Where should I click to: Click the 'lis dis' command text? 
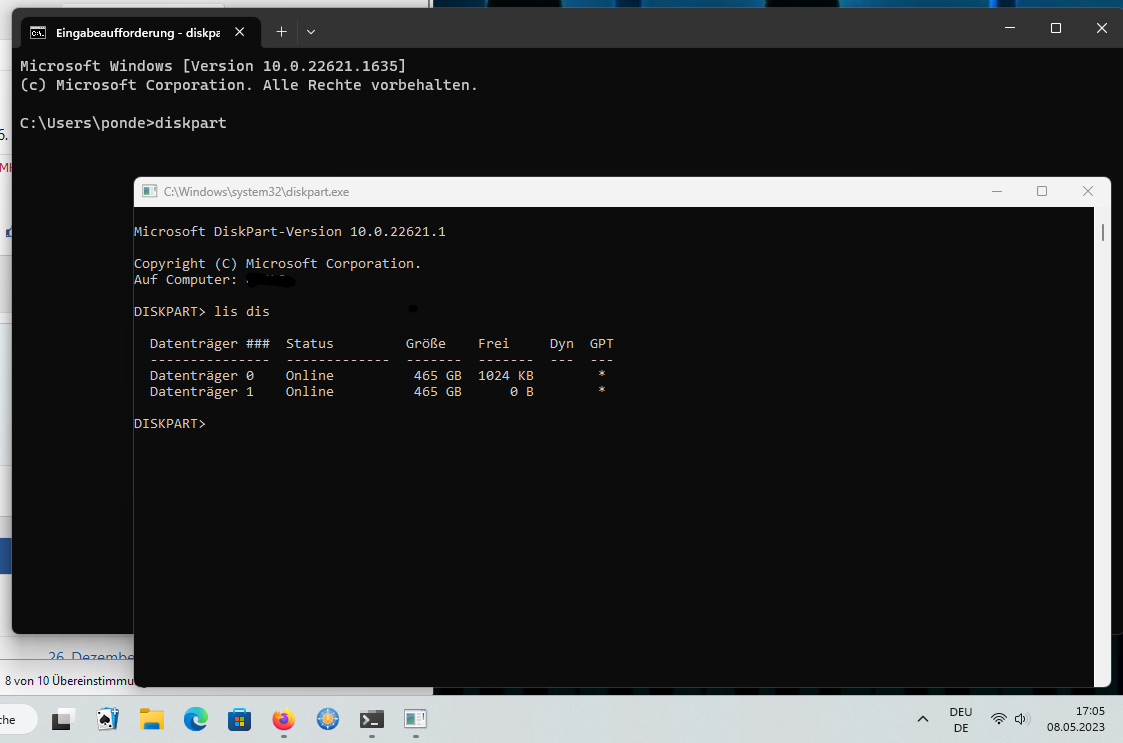tap(242, 312)
